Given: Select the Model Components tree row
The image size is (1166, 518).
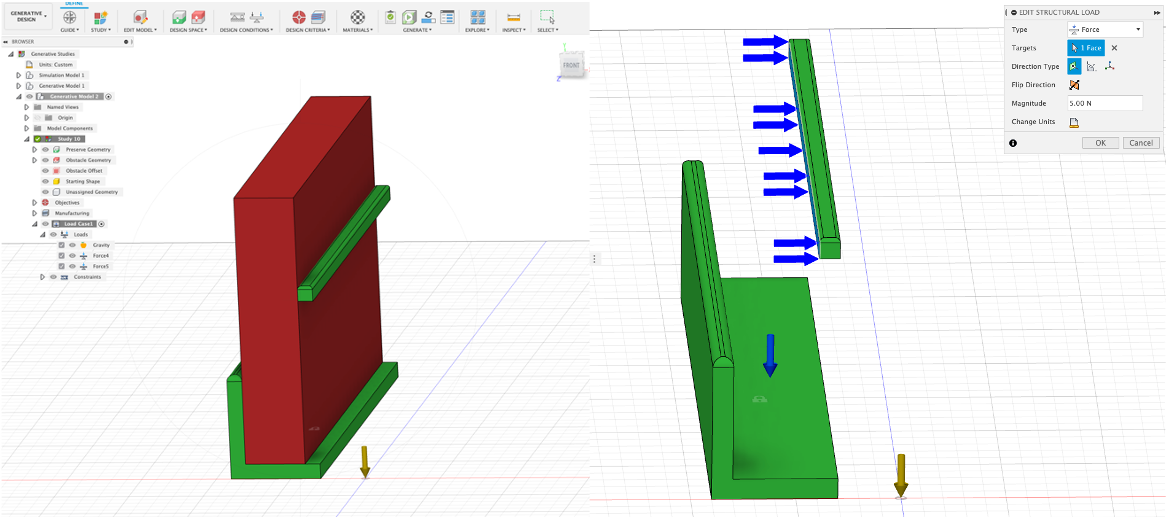Looking at the screenshot, I should tap(65, 128).
